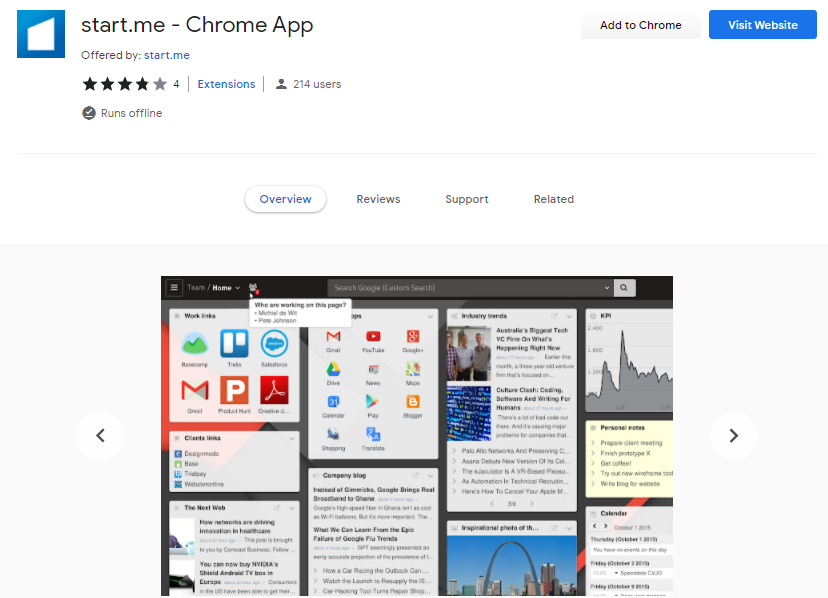Click the Trello icon in Work links
Screen dimensions: 828x598
(234, 345)
